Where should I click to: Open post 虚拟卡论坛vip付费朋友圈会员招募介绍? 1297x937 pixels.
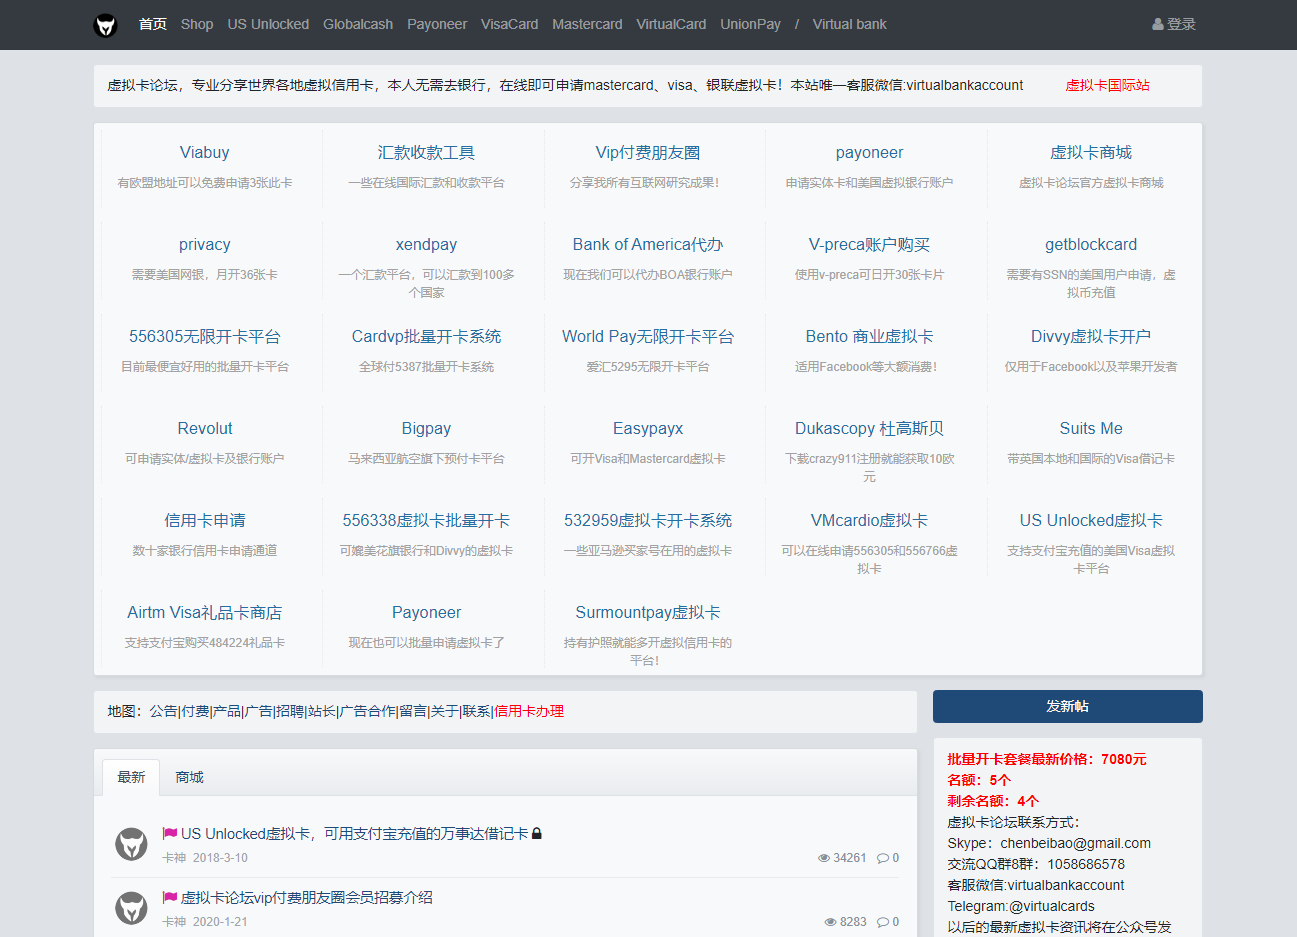[x=307, y=897]
